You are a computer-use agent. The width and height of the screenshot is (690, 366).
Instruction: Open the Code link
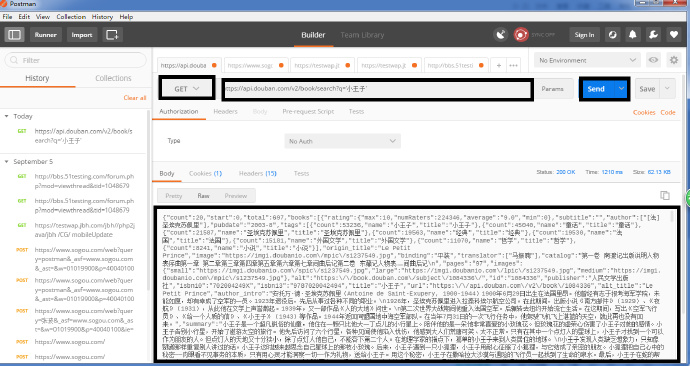pyautogui.click(x=668, y=113)
